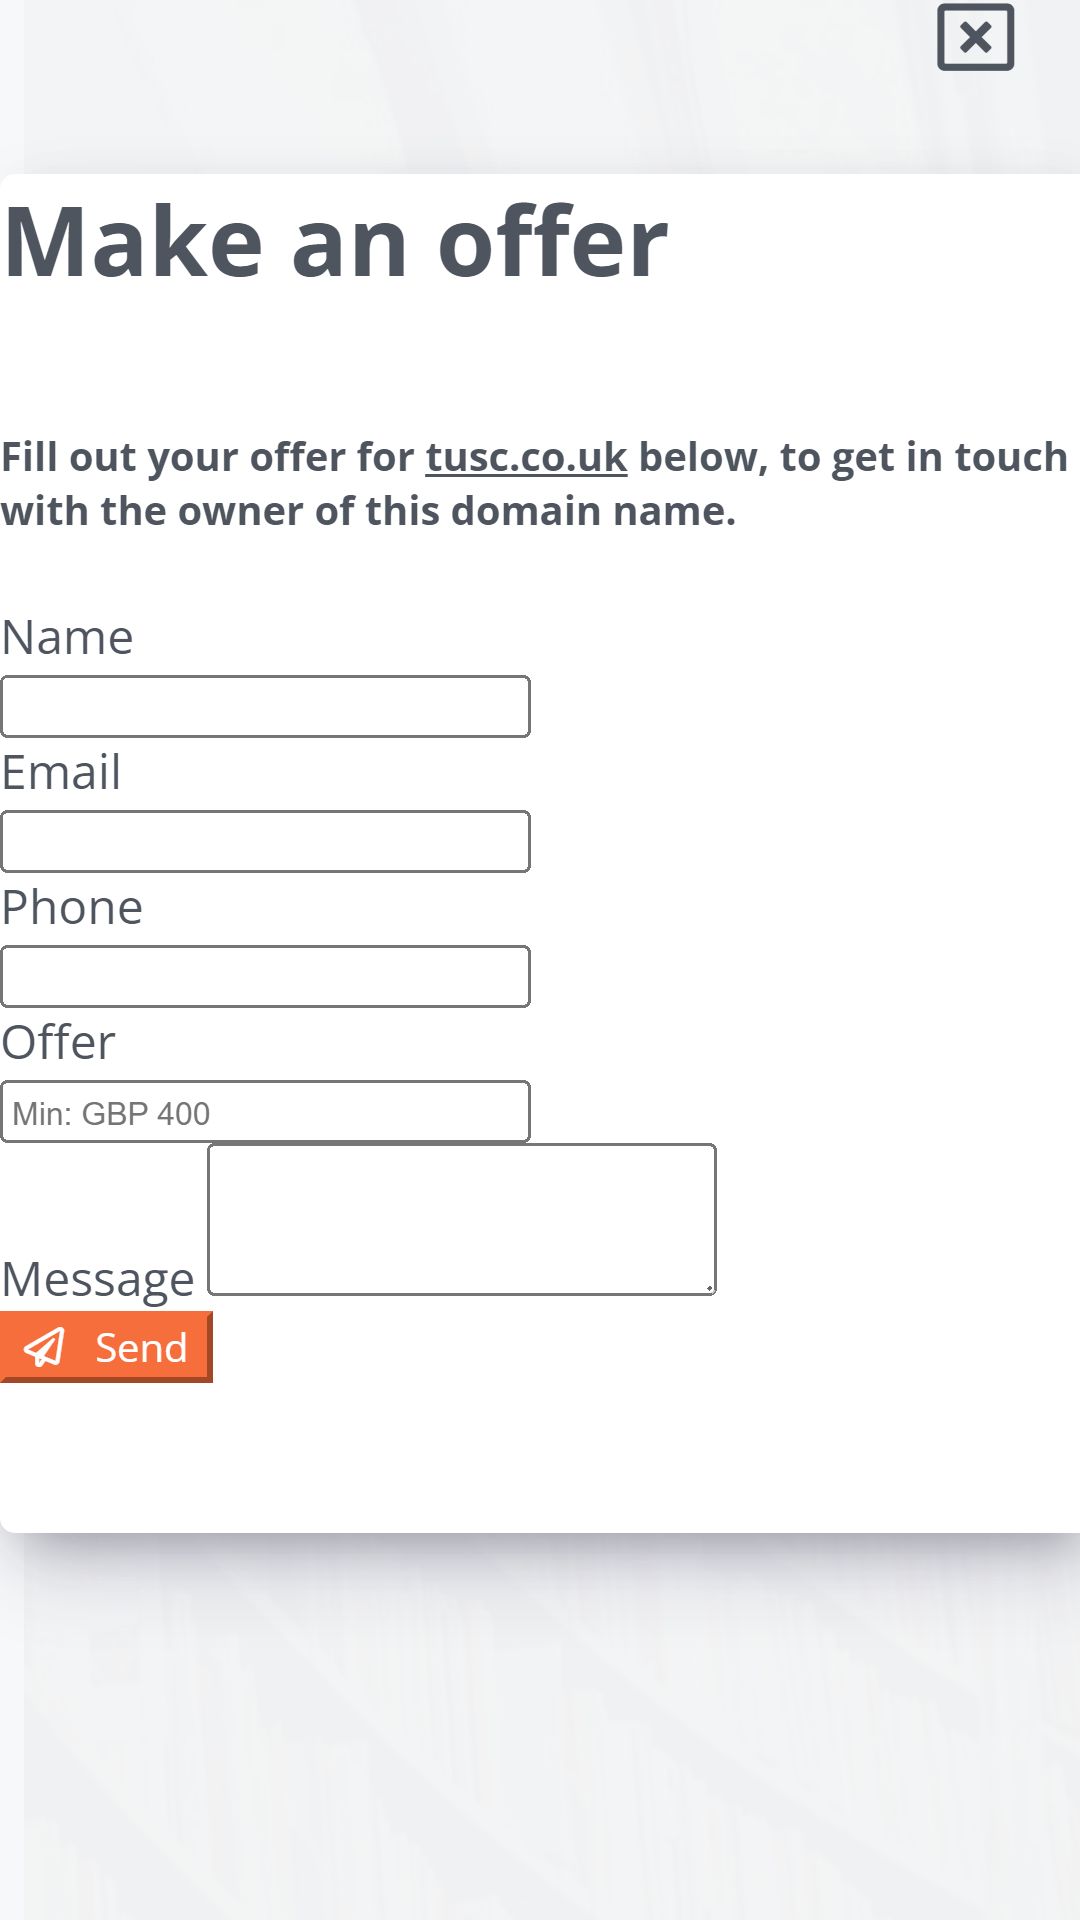Click the 'Fill out your offer' instruction text
Image resolution: width=1080 pixels, height=1920 pixels.
(534, 484)
